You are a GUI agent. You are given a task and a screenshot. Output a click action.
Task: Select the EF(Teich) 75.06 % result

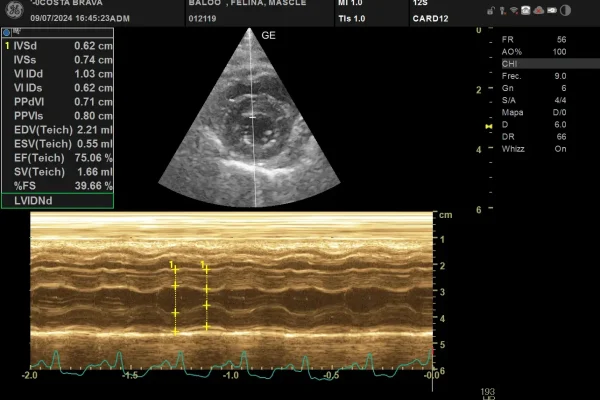coord(62,157)
